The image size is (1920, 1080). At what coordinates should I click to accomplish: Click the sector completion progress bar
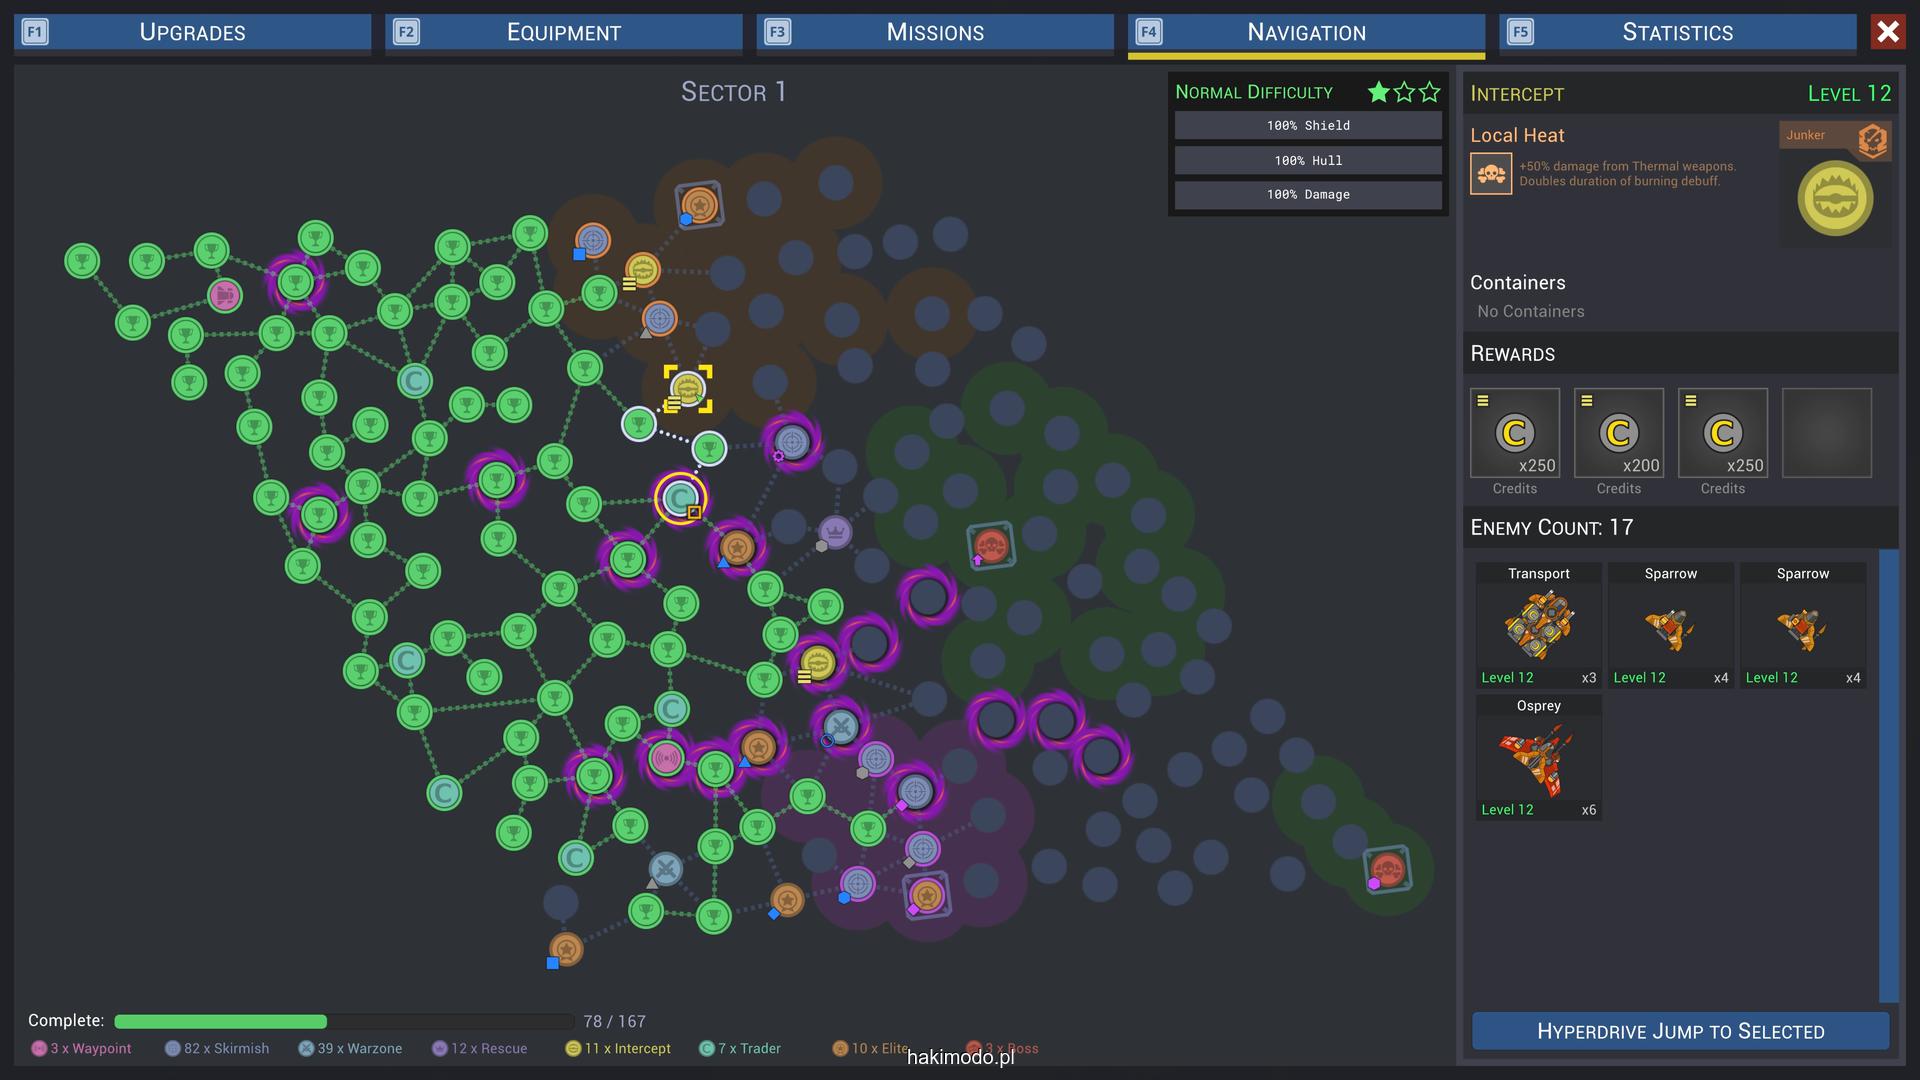[343, 1021]
